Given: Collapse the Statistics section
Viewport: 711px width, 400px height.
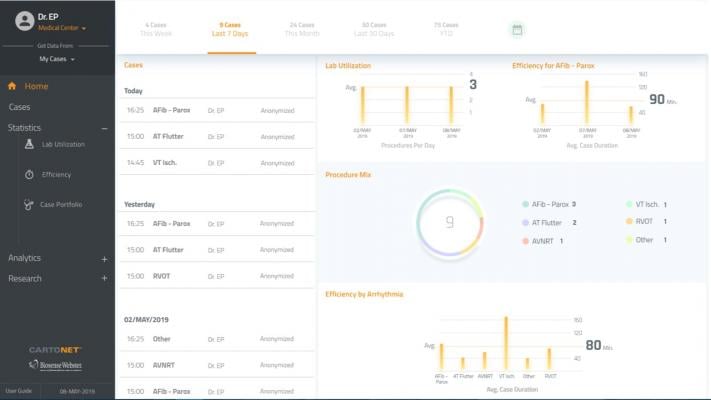Looking at the screenshot, I should 104,128.
